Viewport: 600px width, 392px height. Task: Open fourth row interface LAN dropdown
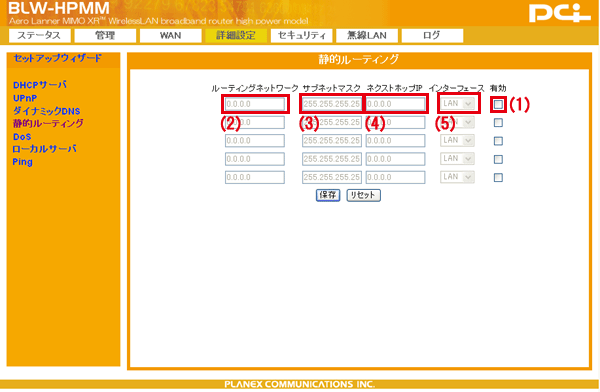(457, 158)
